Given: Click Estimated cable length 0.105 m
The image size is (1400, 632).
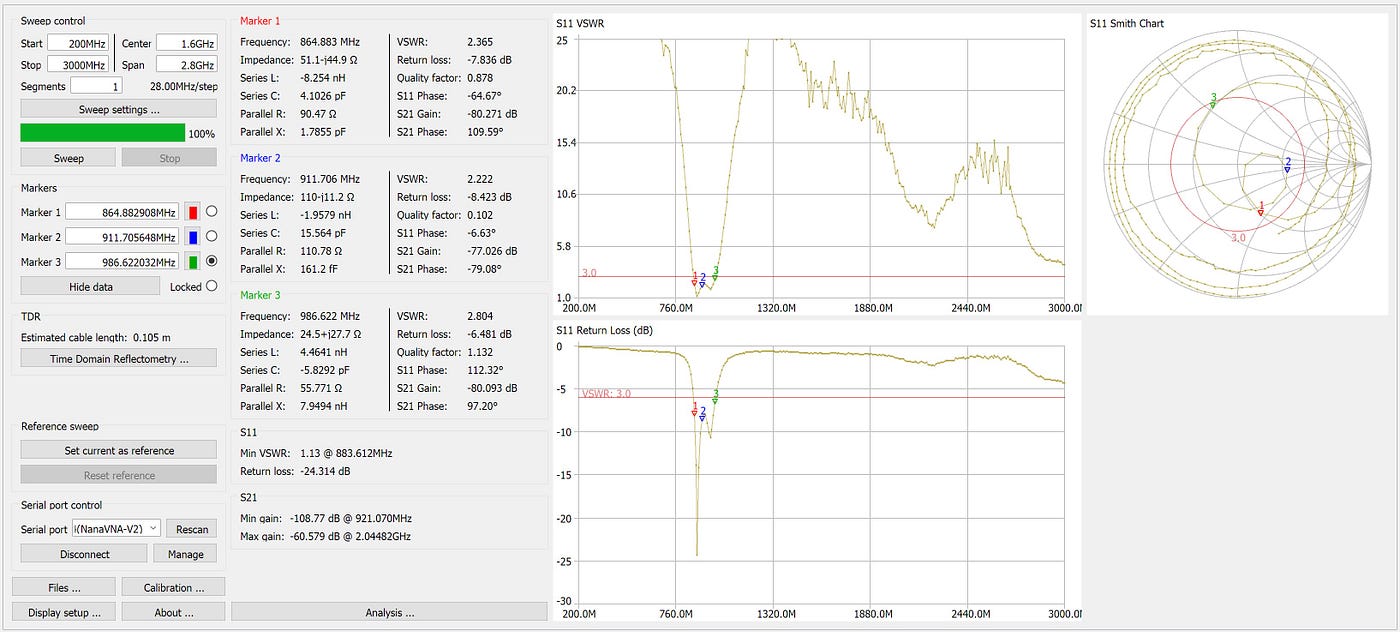Looking at the screenshot, I should tap(96, 338).
